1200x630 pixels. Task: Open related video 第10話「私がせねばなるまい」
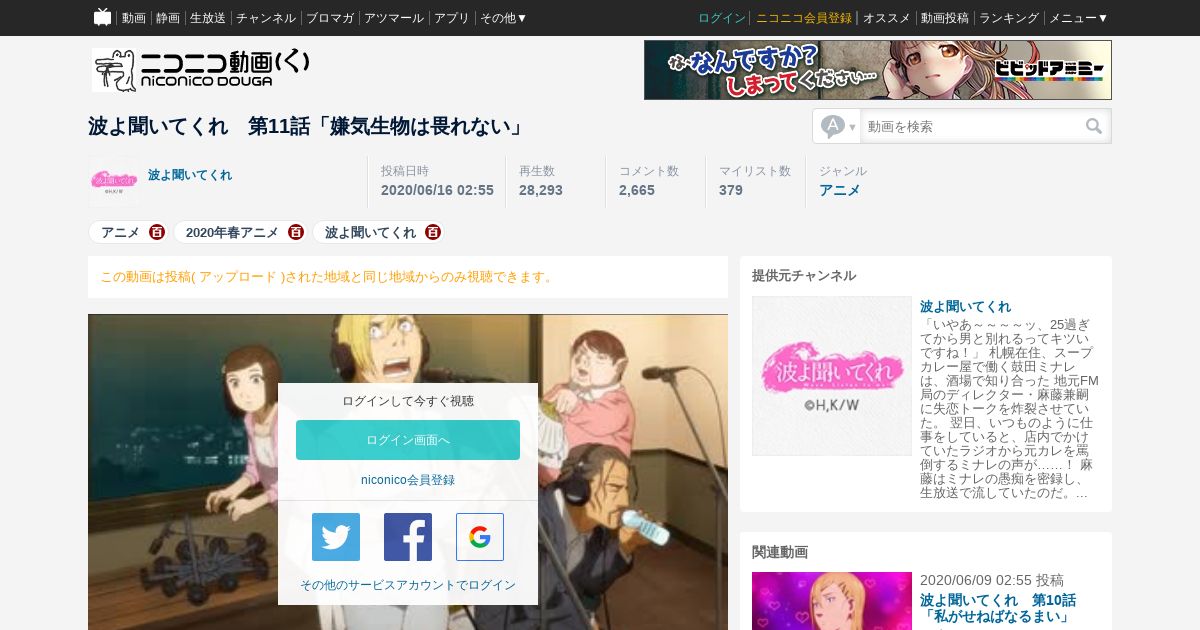pyautogui.click(x=998, y=608)
